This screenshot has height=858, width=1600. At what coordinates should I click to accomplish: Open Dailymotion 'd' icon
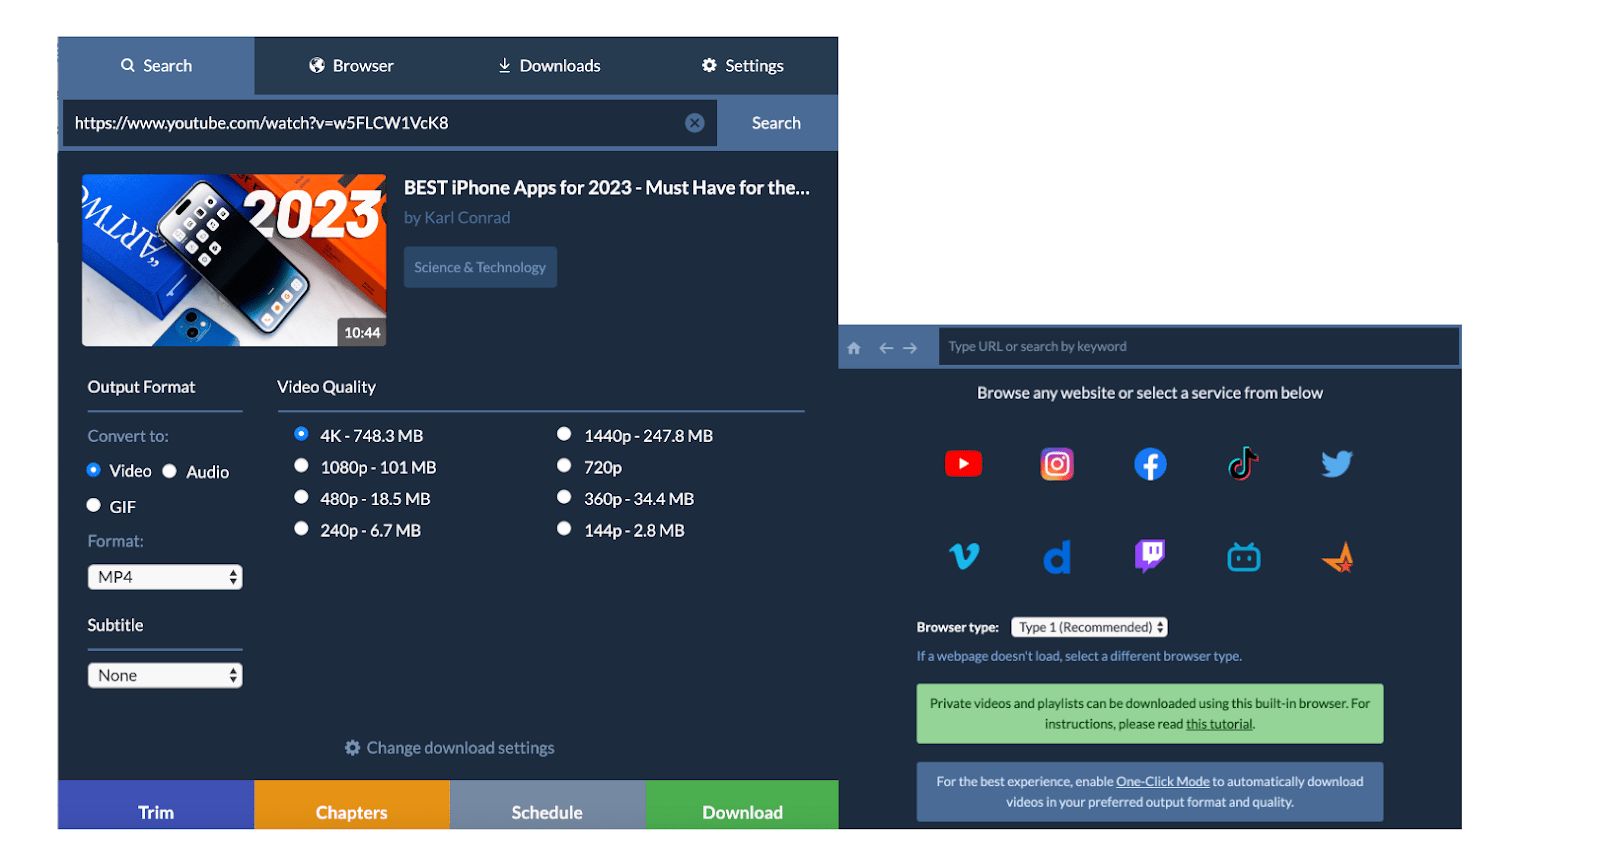point(1057,557)
